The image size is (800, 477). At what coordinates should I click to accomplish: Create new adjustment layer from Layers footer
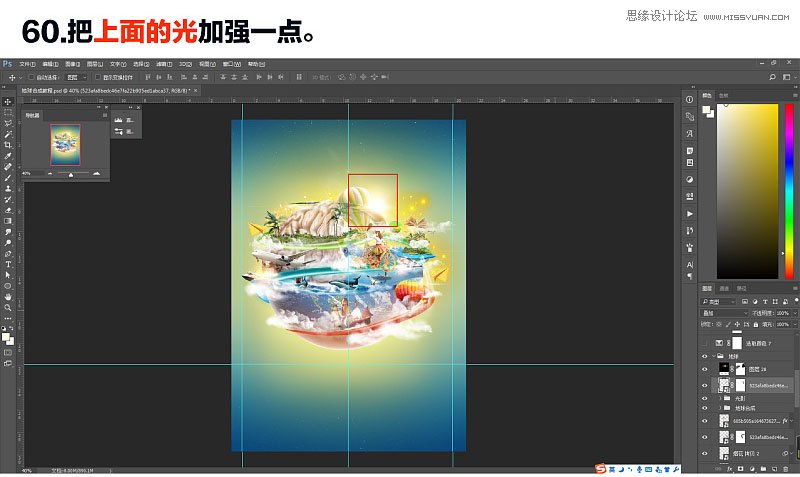[x=752, y=468]
